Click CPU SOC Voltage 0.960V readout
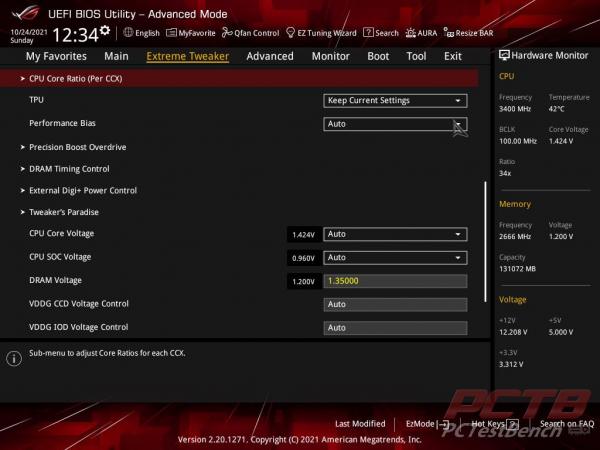This screenshot has width=600, height=450. click(x=303, y=258)
